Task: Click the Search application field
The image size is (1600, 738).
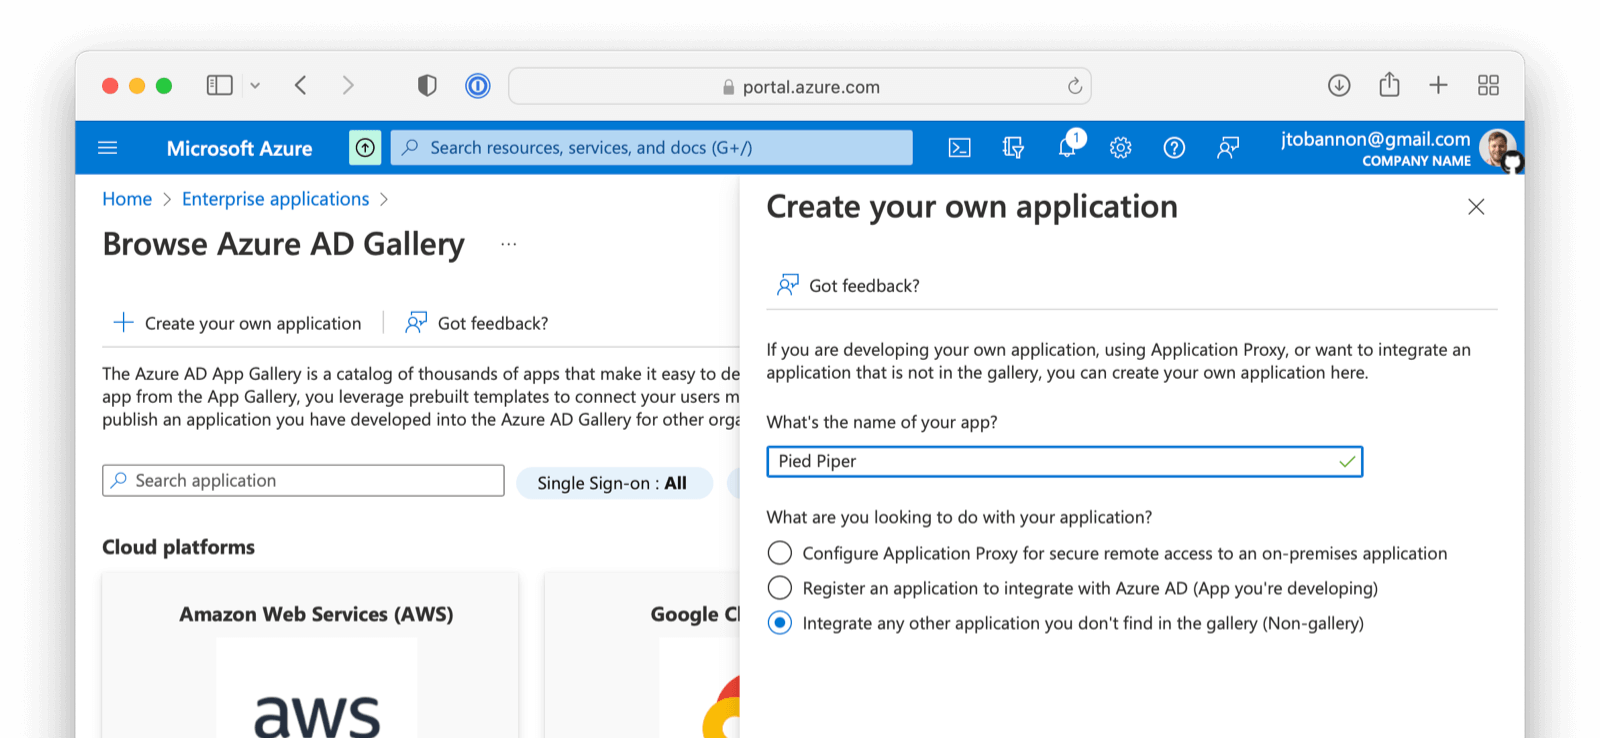Action: click(x=303, y=480)
